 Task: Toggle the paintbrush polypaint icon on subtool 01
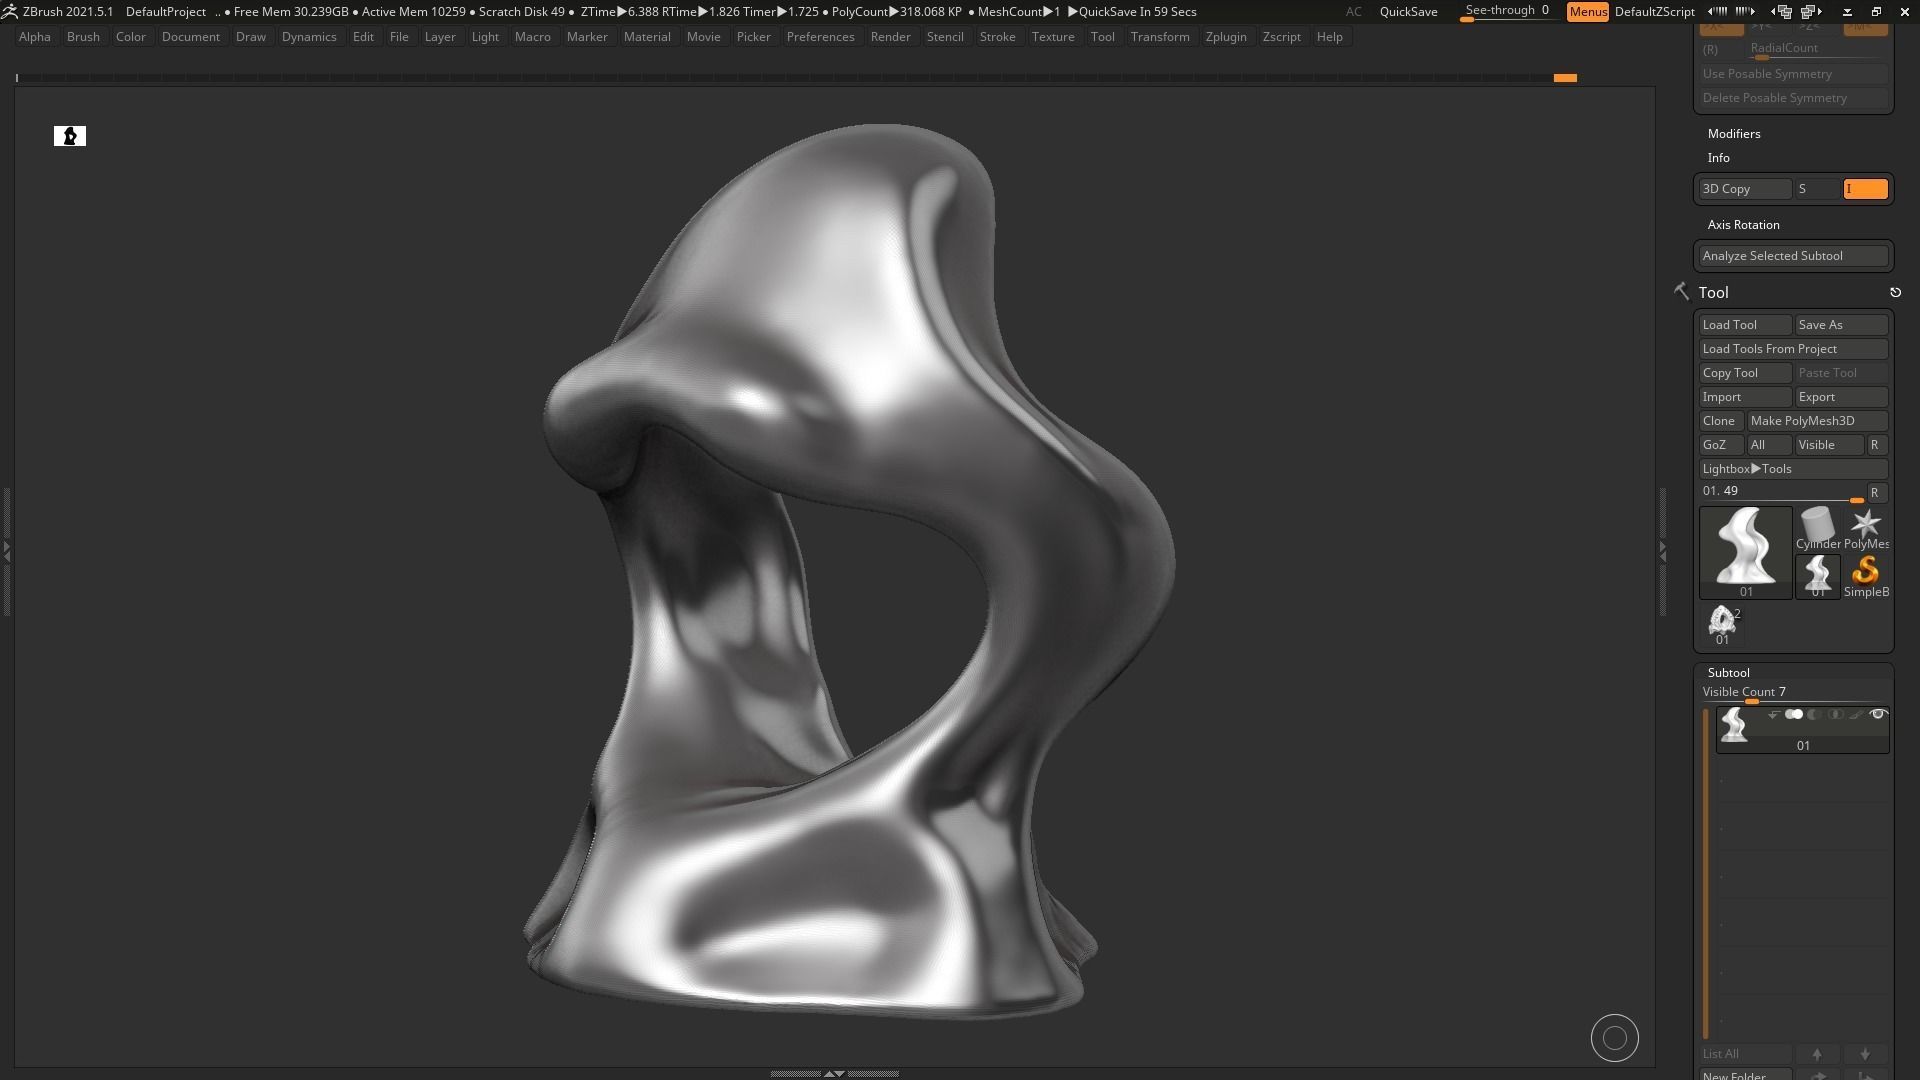1856,714
